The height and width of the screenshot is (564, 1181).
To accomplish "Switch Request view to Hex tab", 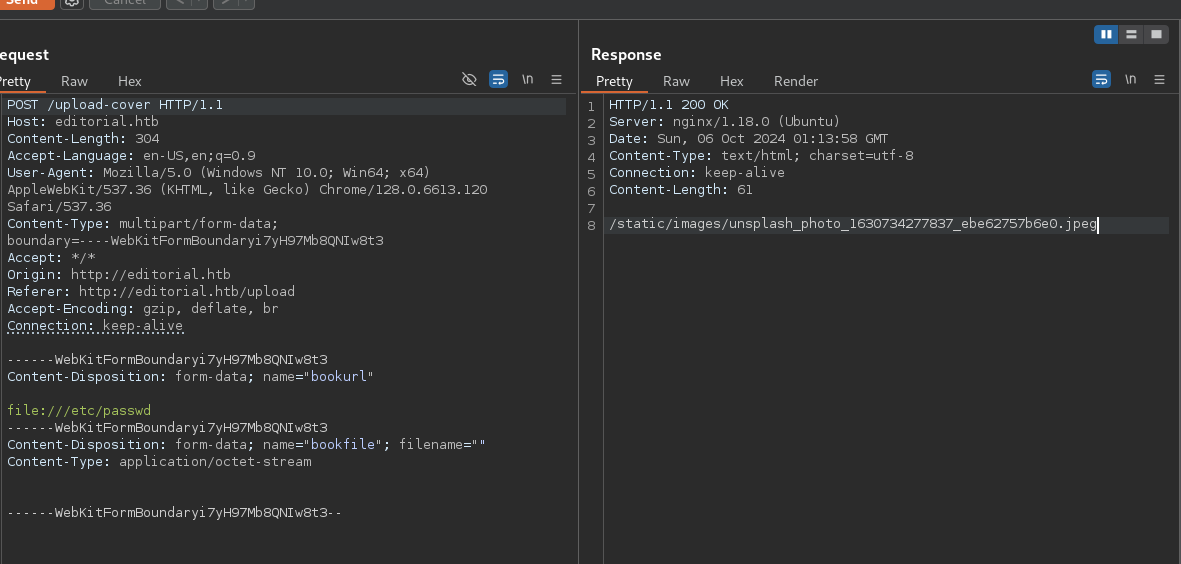I will coord(130,81).
